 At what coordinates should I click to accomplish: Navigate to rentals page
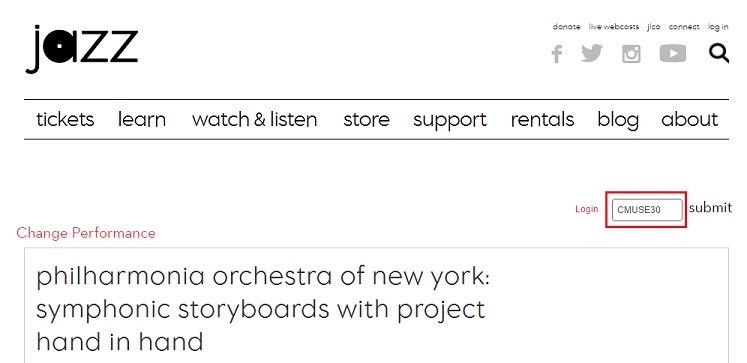coord(542,120)
